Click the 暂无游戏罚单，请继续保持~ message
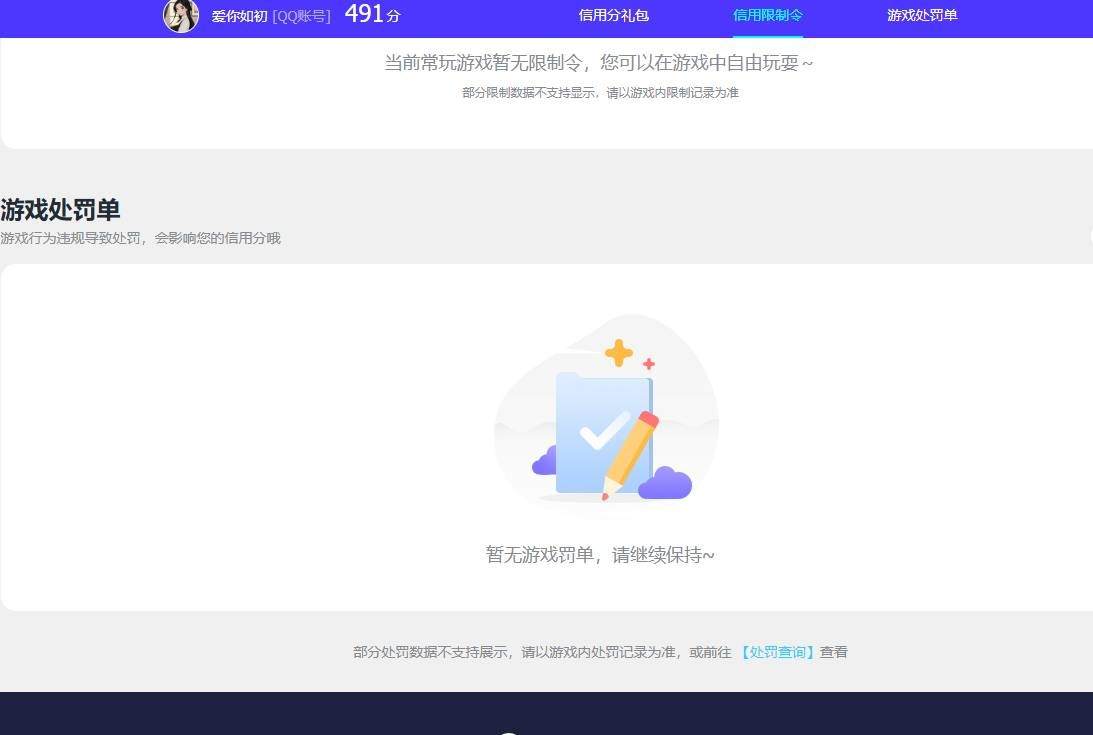Screen dimensions: 1093x735 [600, 555]
